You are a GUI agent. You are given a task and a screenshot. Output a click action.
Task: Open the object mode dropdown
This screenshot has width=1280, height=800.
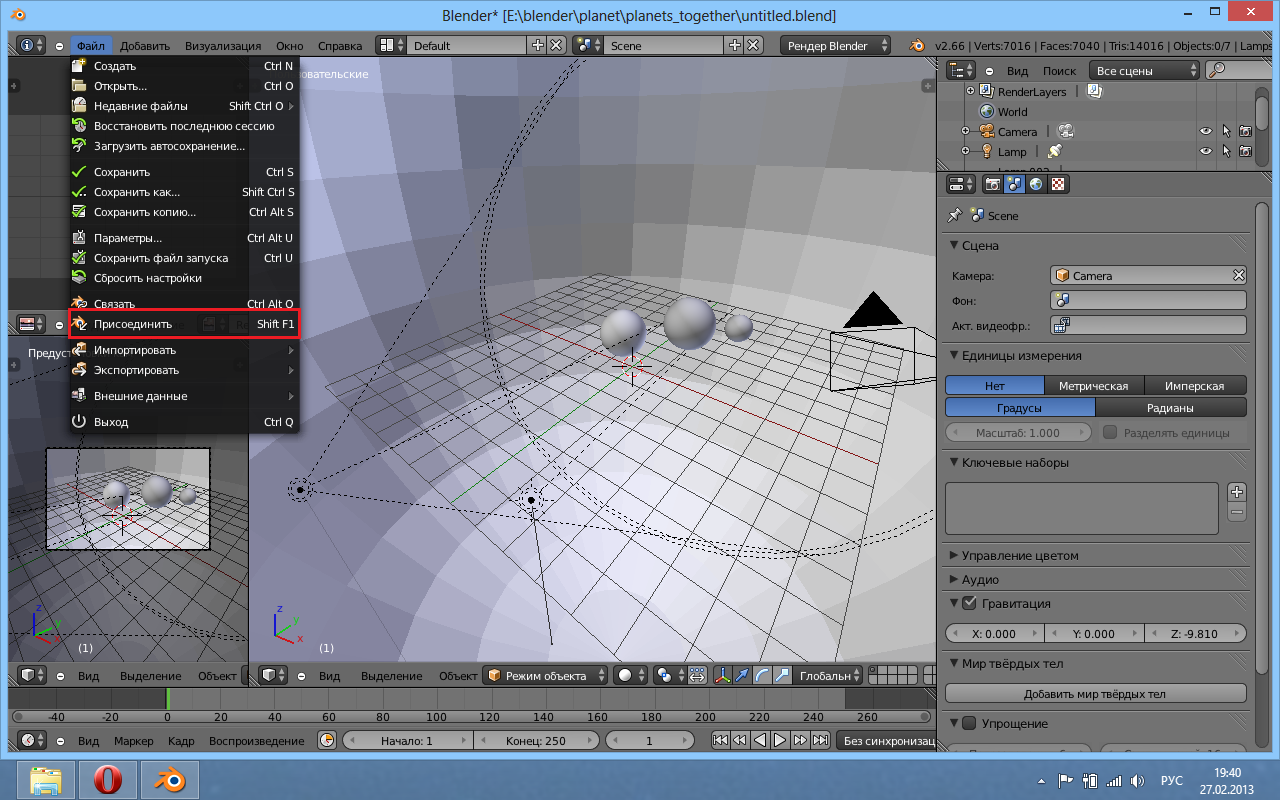point(544,676)
